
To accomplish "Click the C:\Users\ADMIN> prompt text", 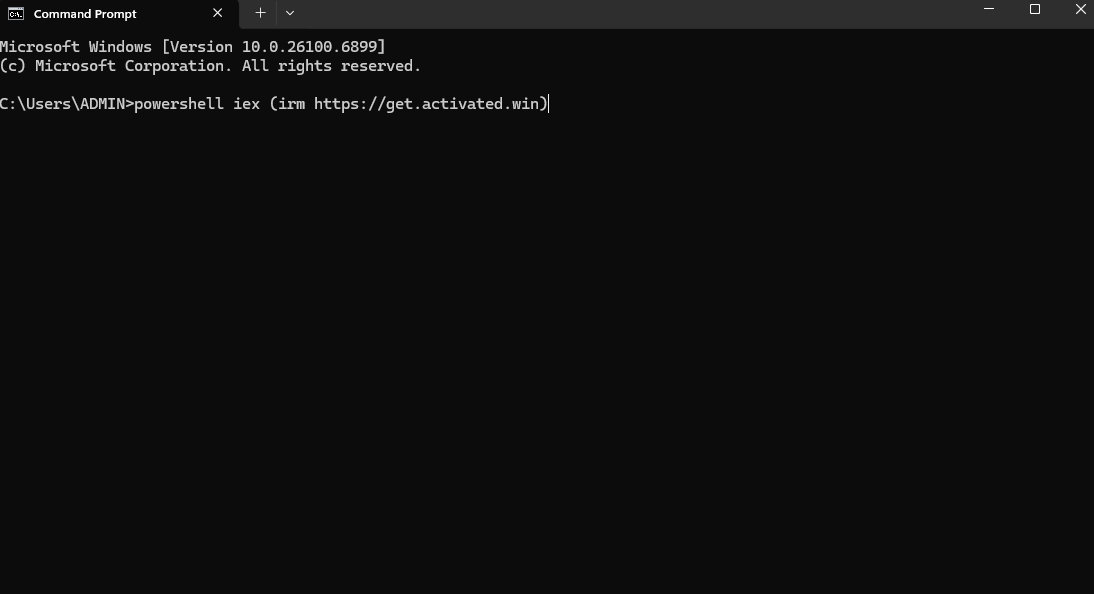I will [66, 104].
